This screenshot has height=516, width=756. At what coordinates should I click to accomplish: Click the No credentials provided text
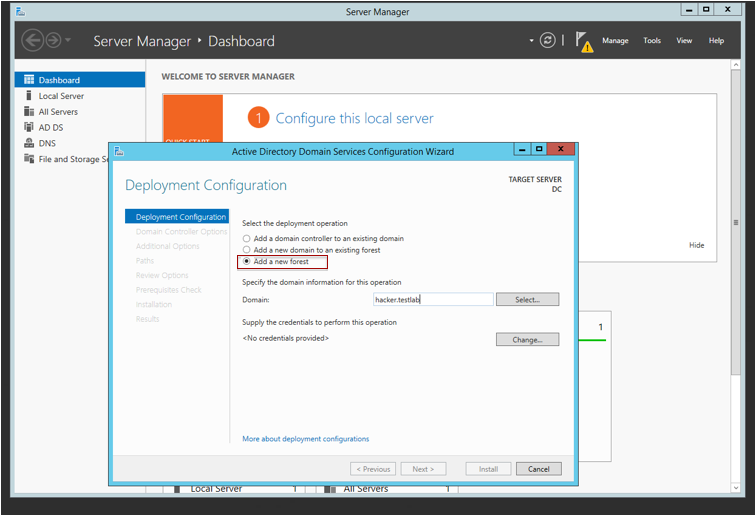coord(285,338)
